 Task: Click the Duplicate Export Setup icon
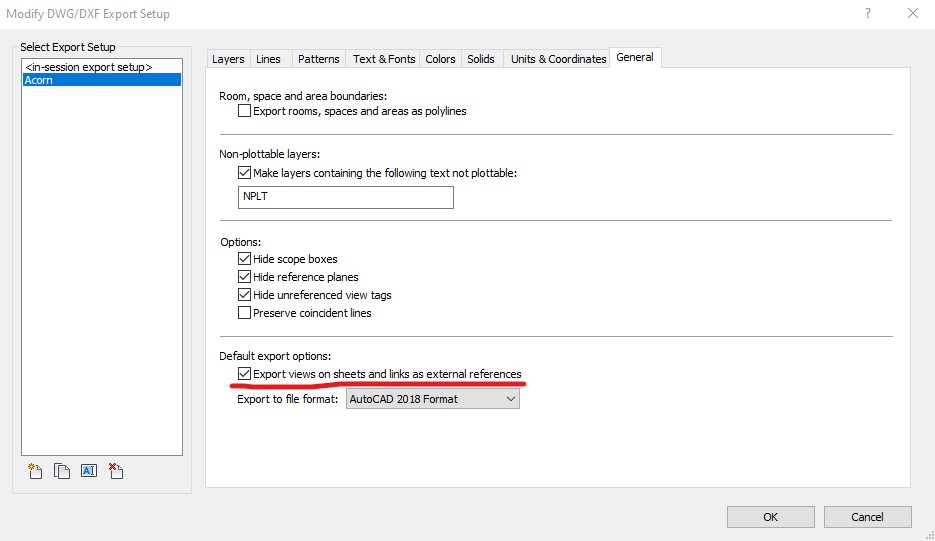coord(62,471)
